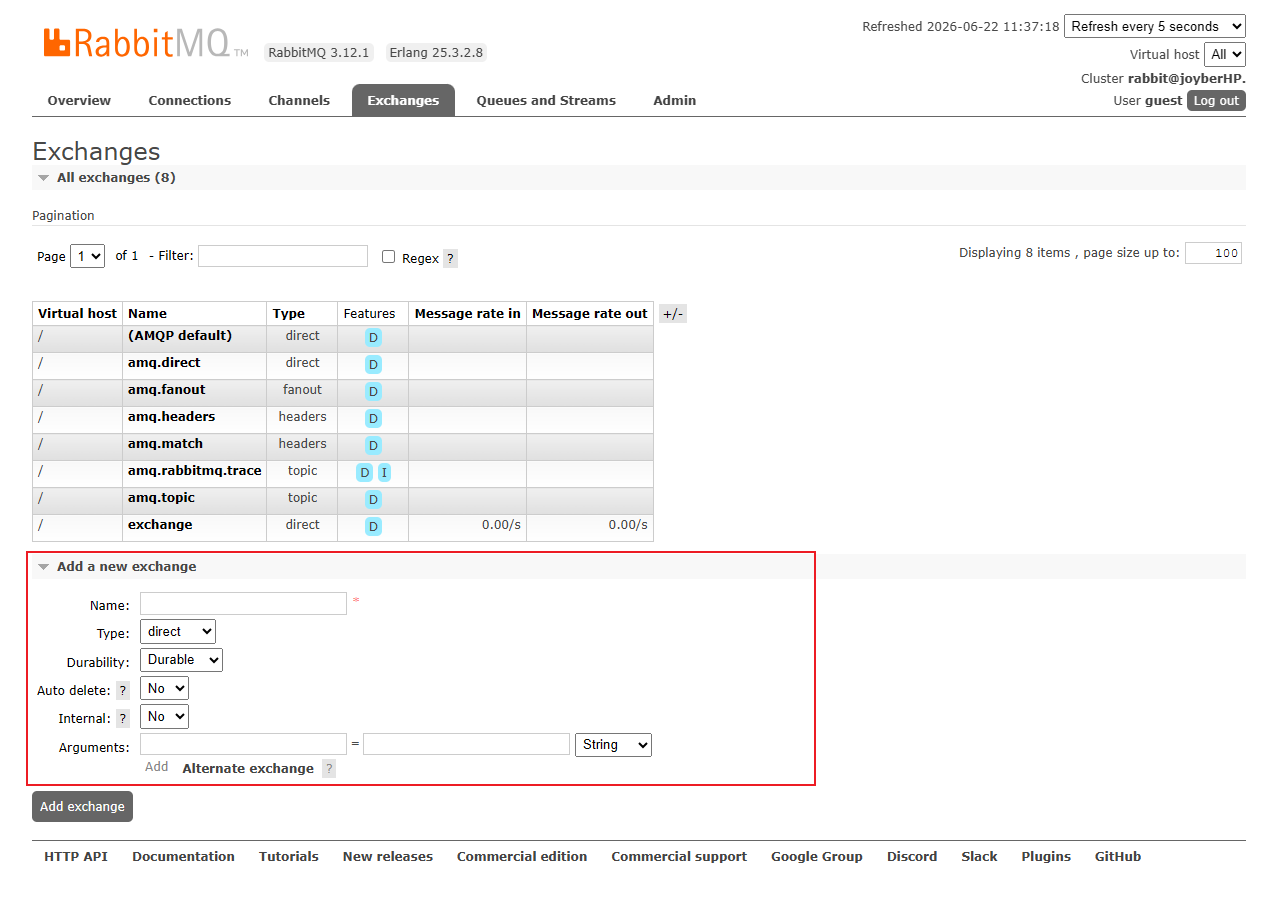Click the Regex help question mark
This screenshot has height=918, width=1278.
(x=450, y=258)
